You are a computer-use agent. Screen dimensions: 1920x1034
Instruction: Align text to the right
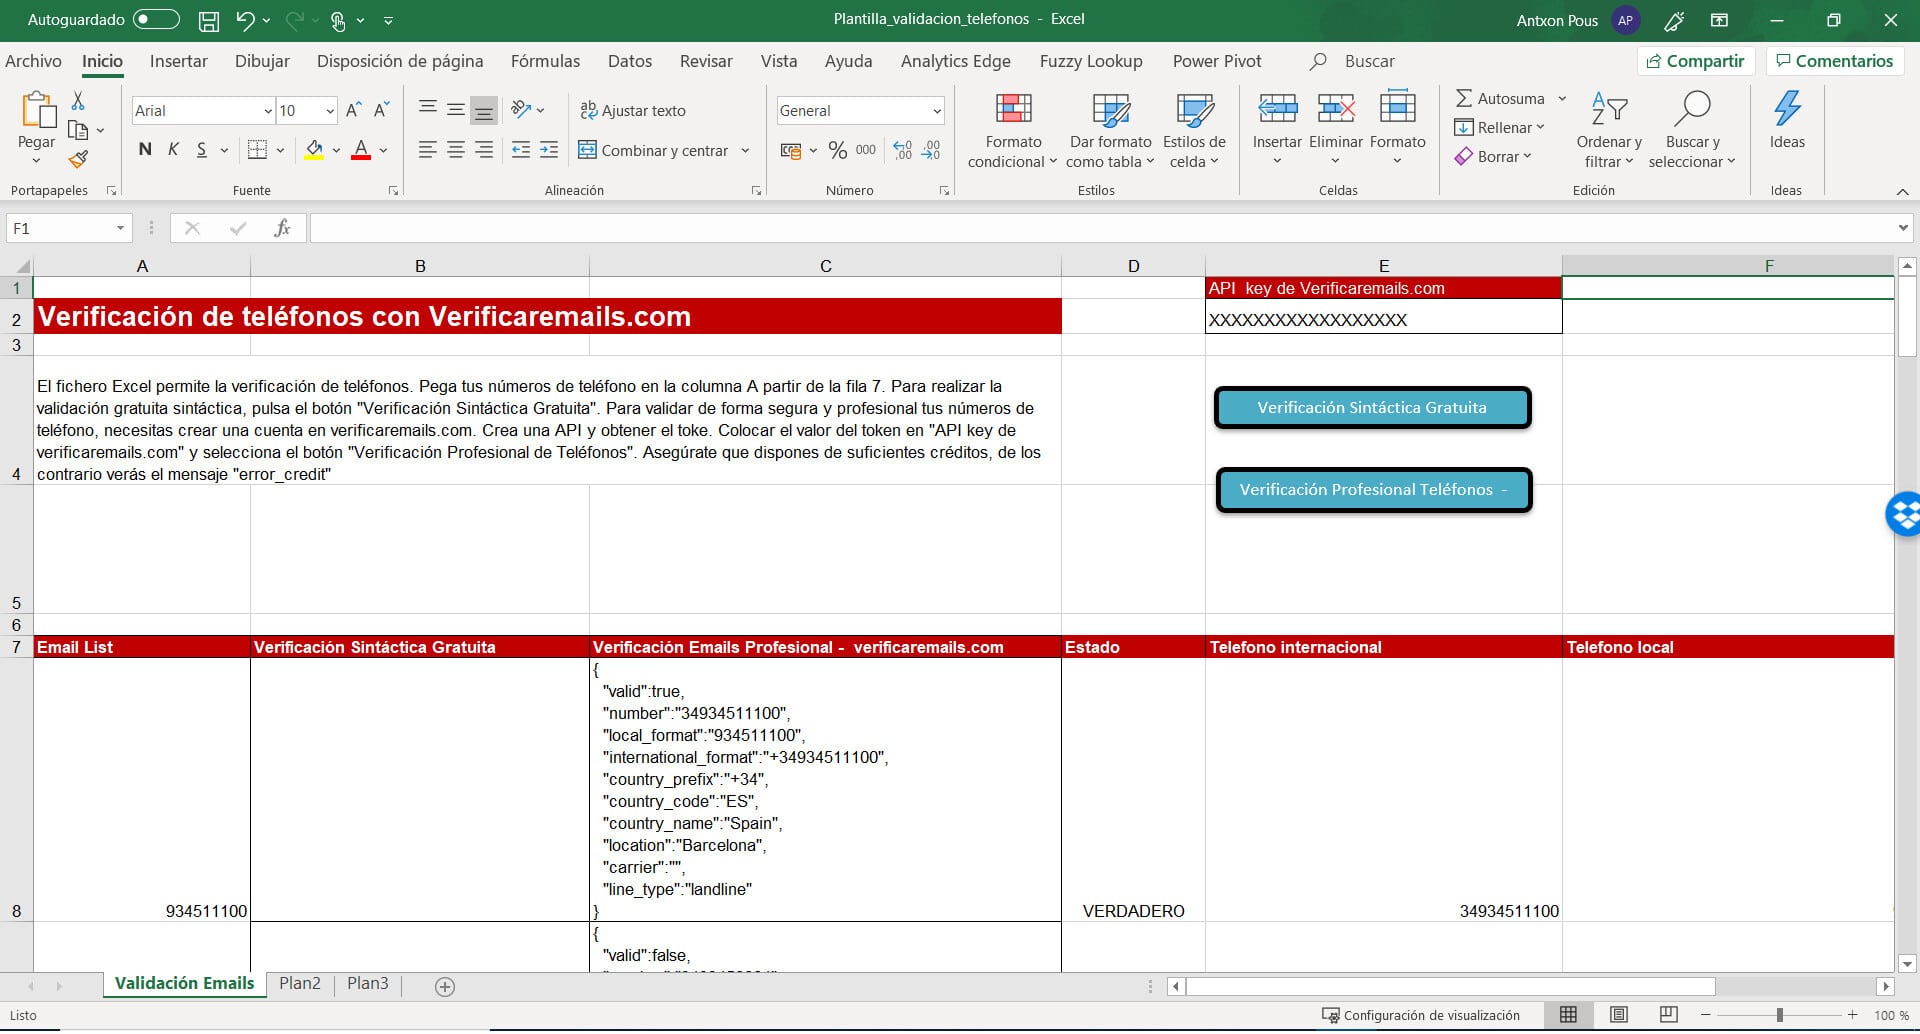[x=484, y=150]
